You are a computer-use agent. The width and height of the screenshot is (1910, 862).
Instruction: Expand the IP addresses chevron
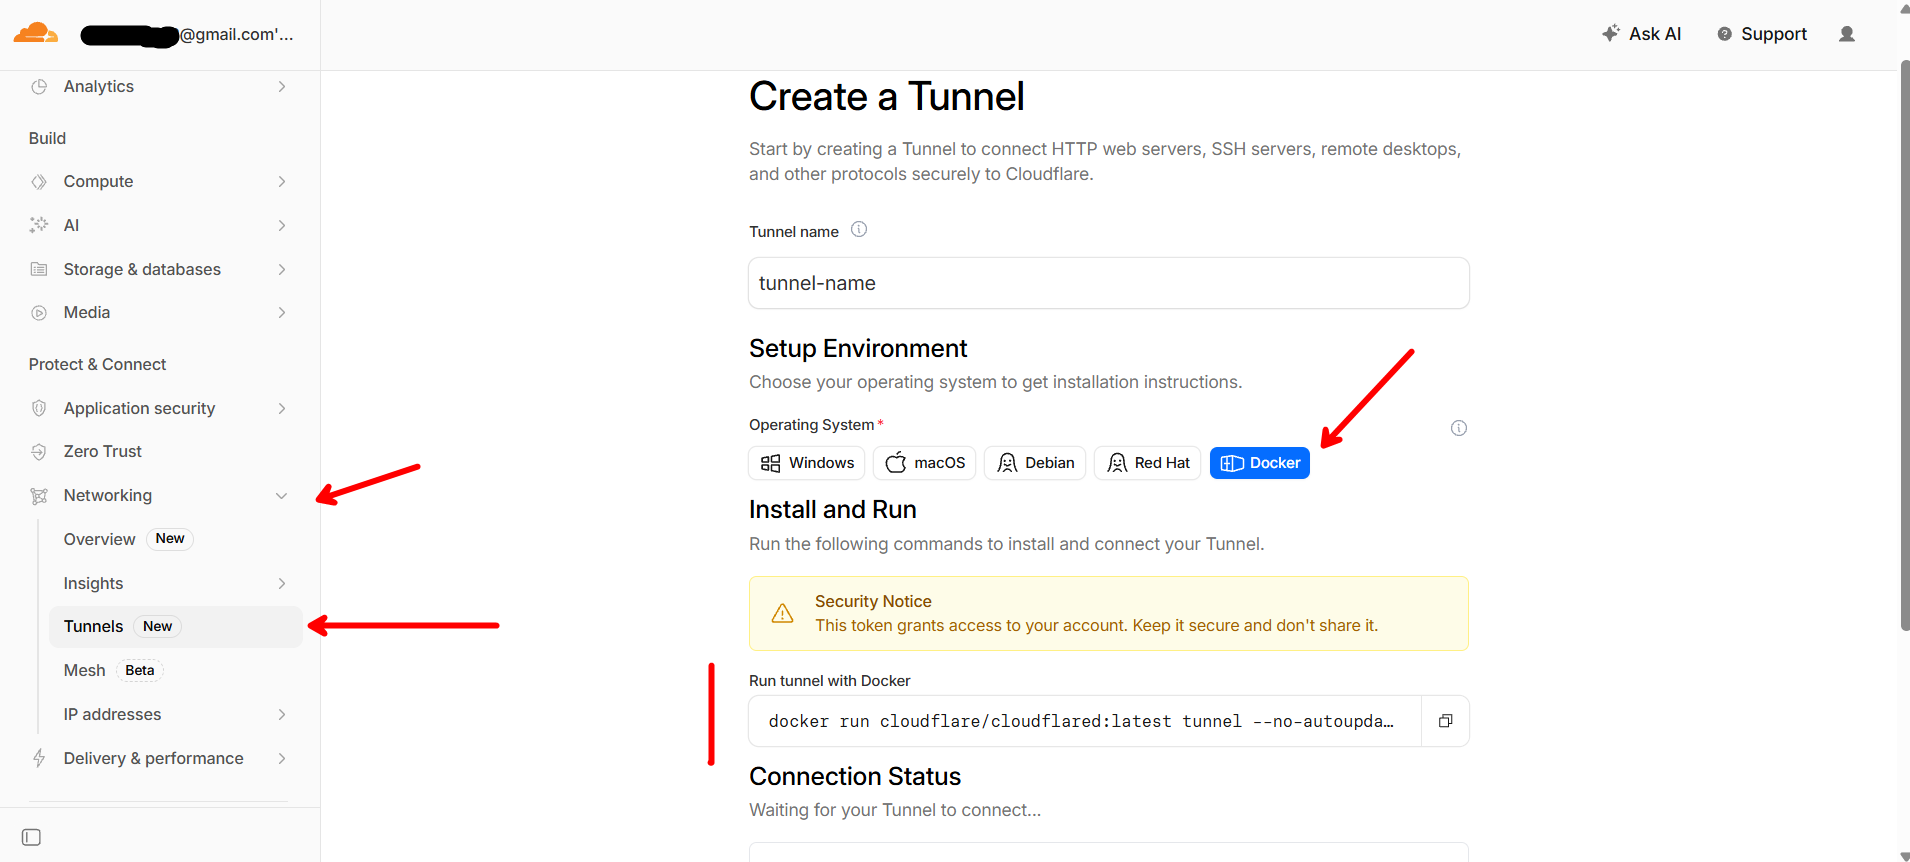coord(282,714)
